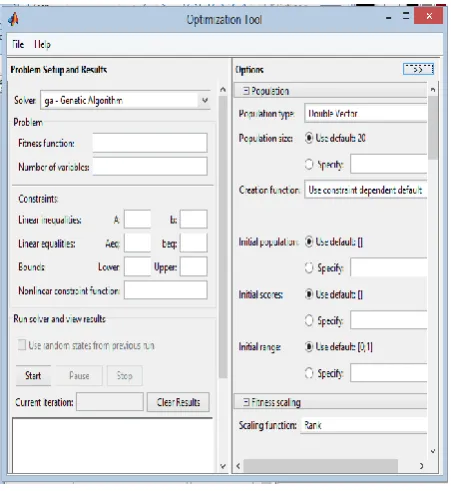The height and width of the screenshot is (491, 451).
Task: Open the File menu
Action: click(18, 44)
